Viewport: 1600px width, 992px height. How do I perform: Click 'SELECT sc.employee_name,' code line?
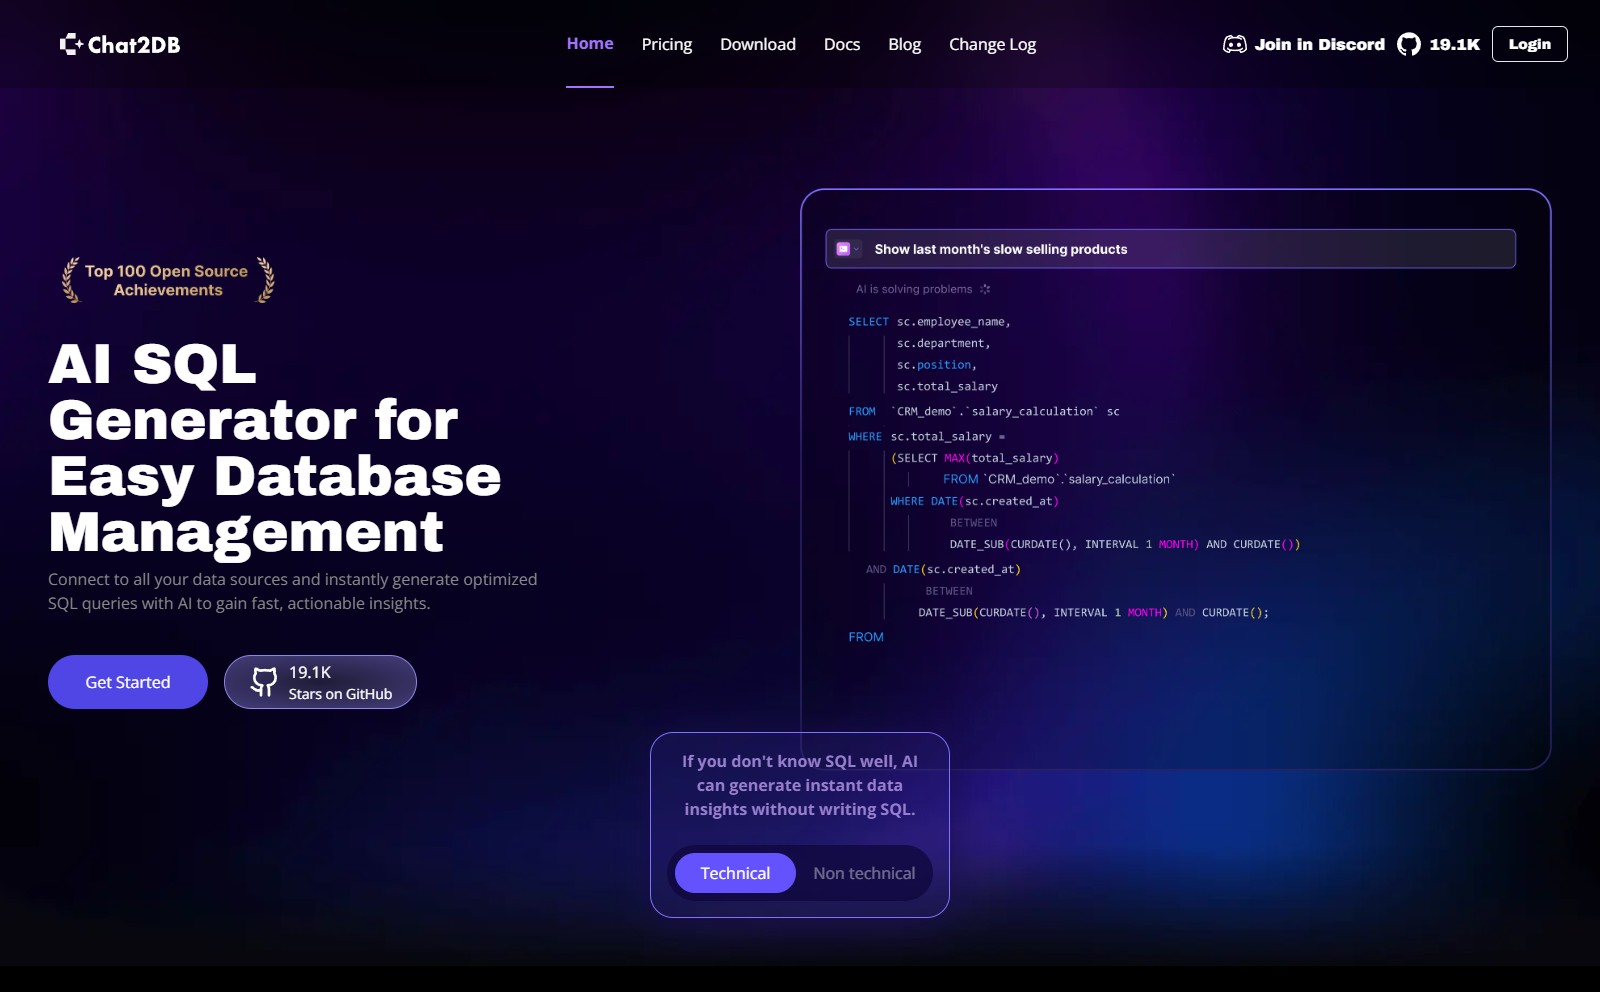[x=929, y=322]
